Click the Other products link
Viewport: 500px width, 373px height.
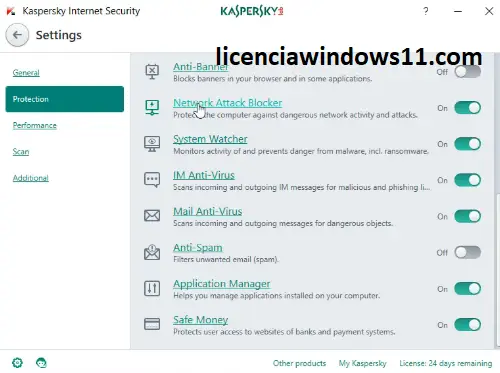pos(299,363)
